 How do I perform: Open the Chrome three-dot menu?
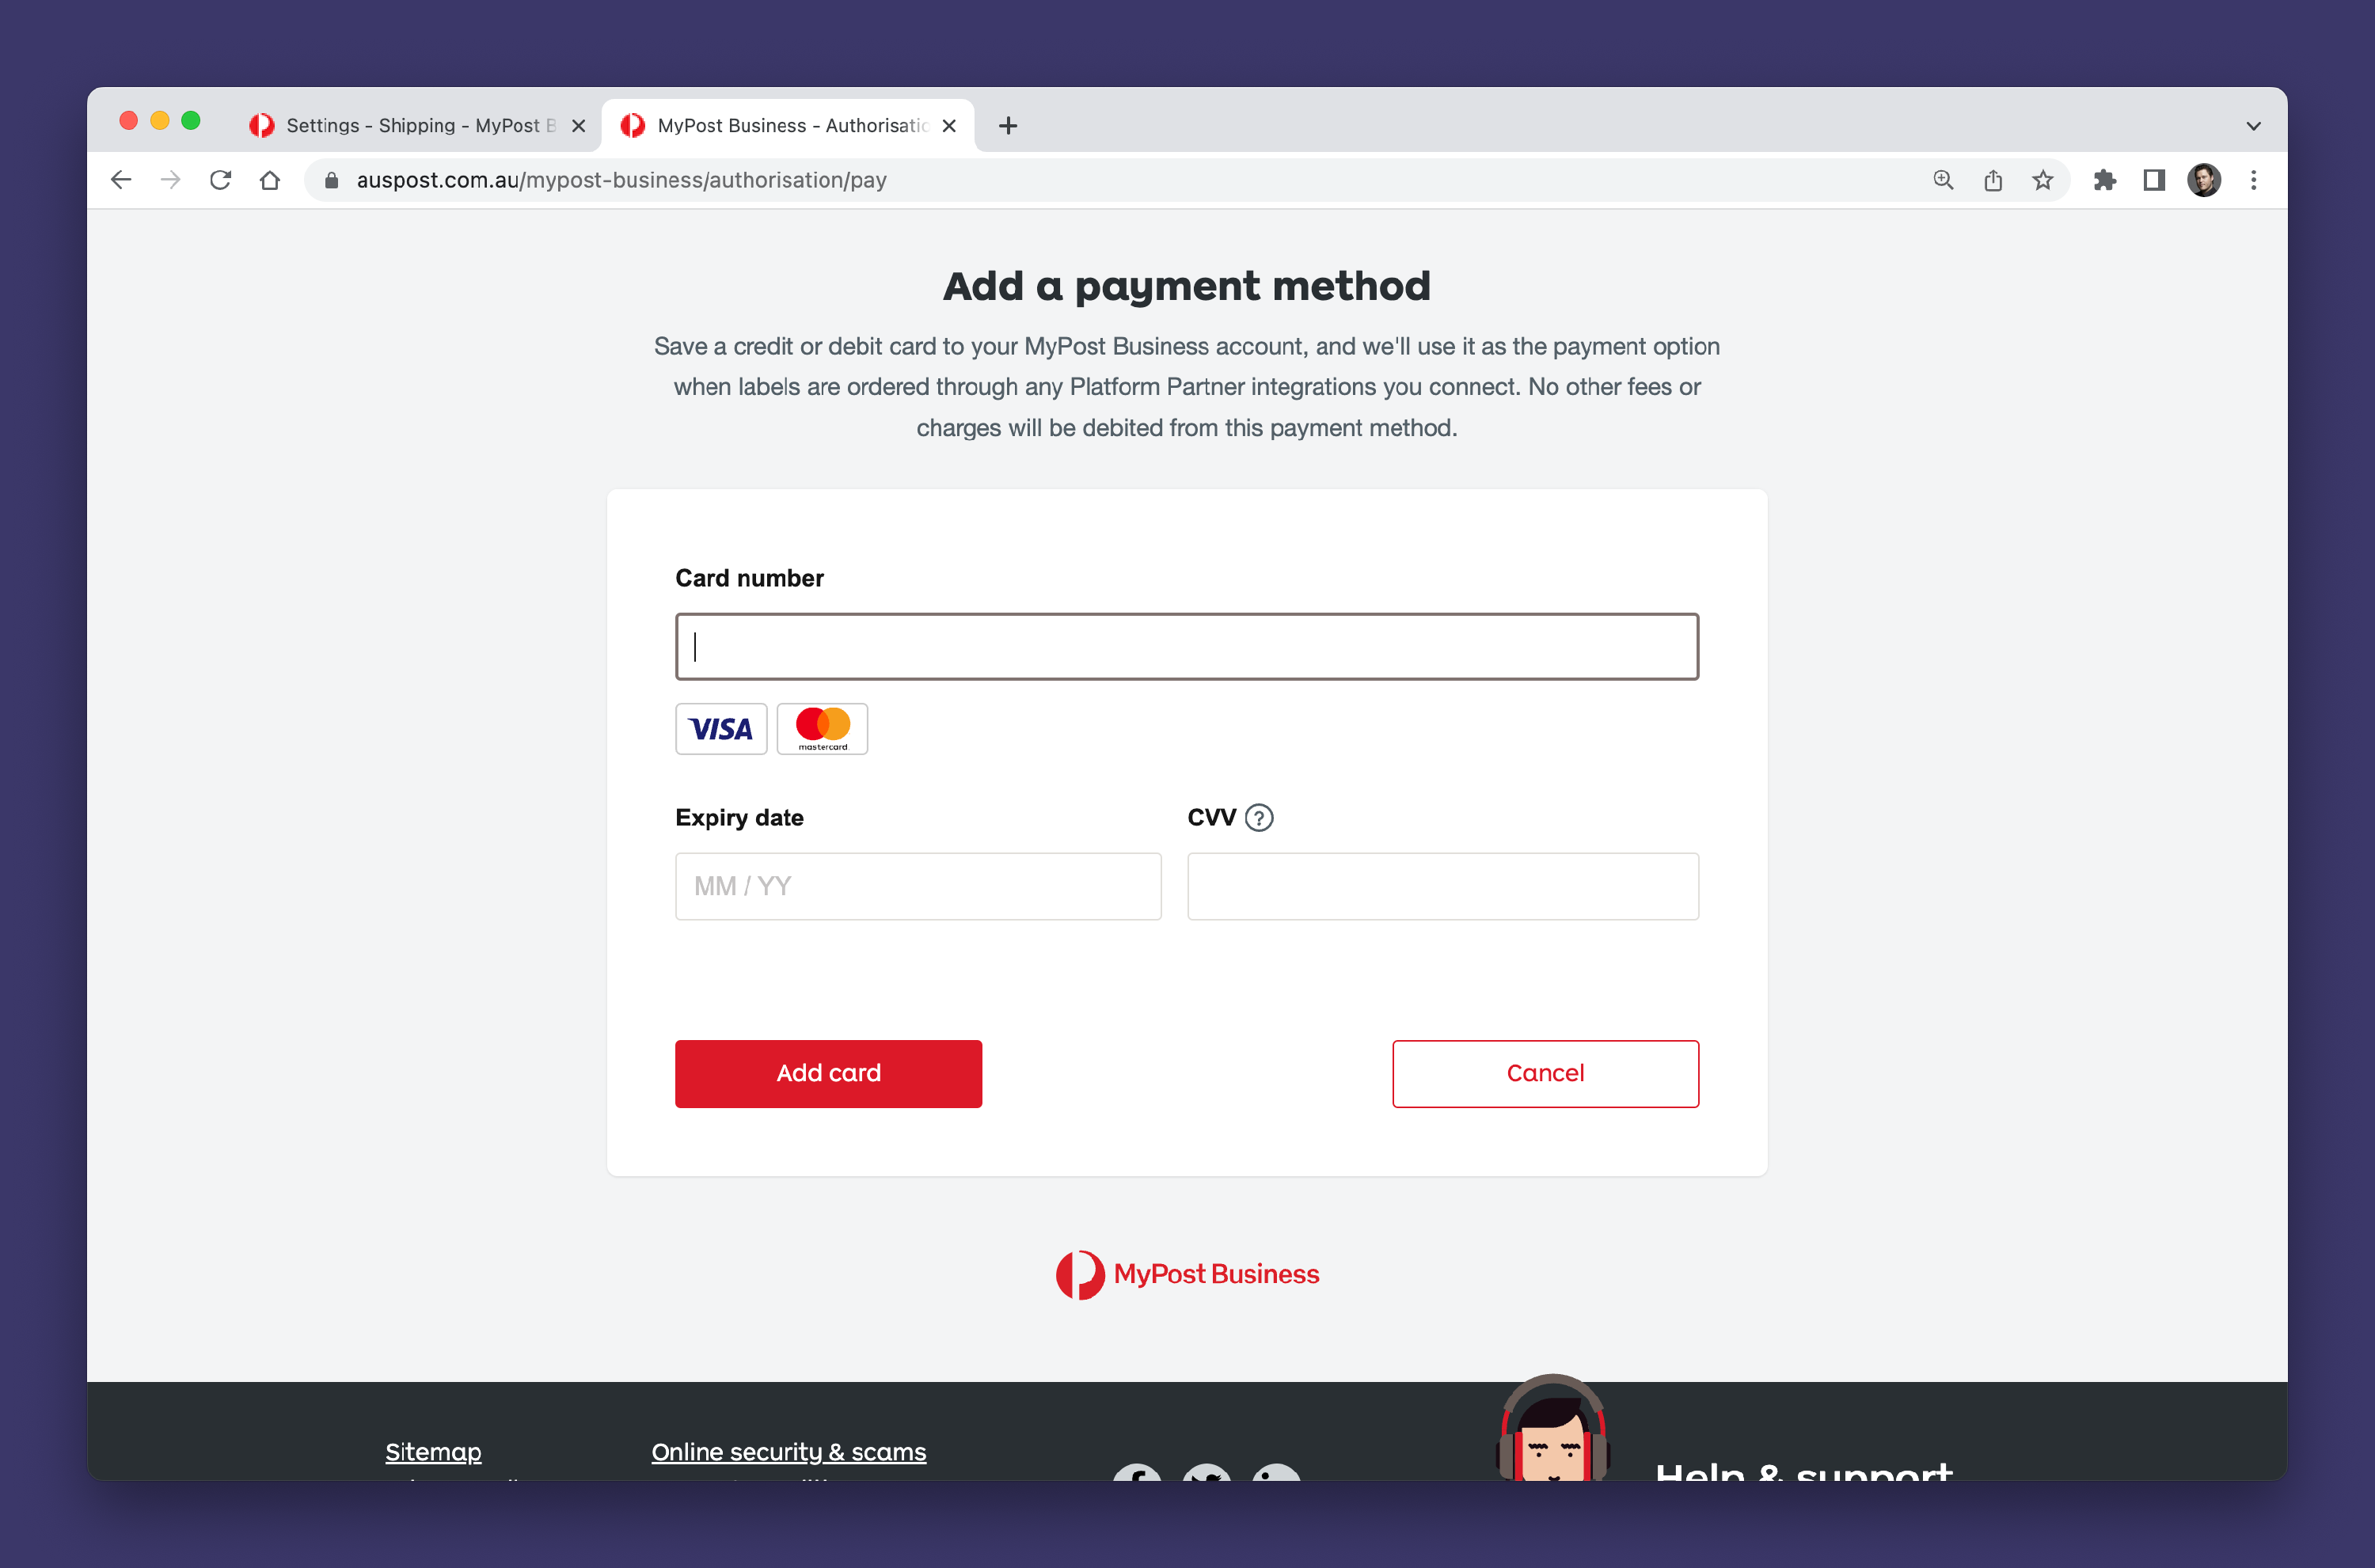pyautogui.click(x=2253, y=180)
